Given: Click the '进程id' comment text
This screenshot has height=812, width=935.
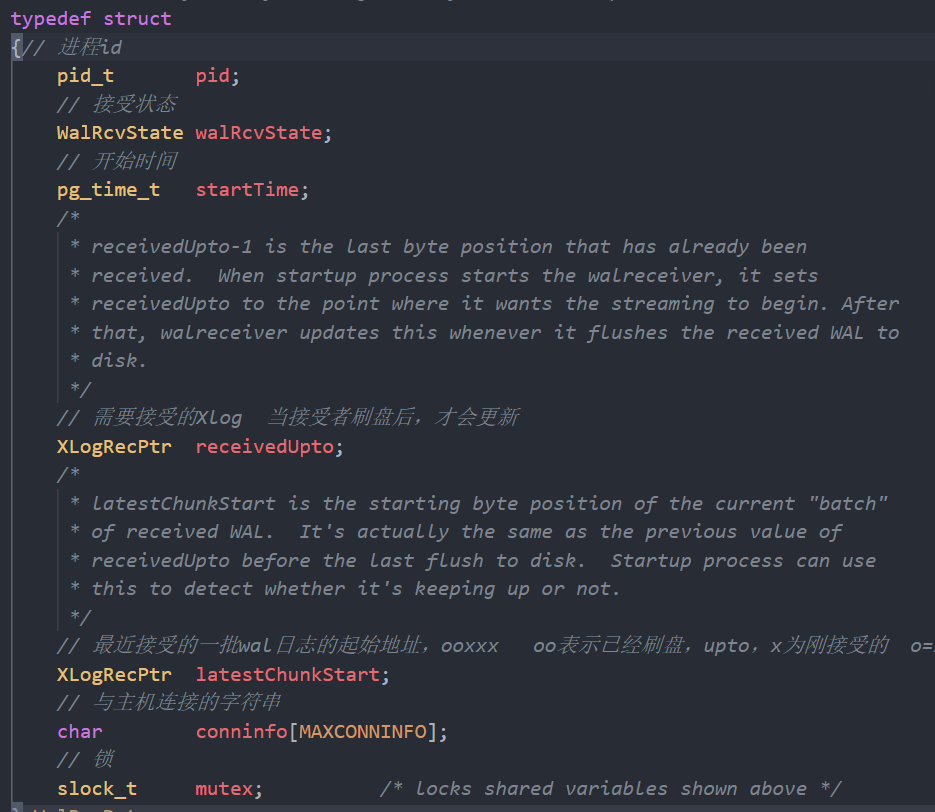Looking at the screenshot, I should [90, 47].
